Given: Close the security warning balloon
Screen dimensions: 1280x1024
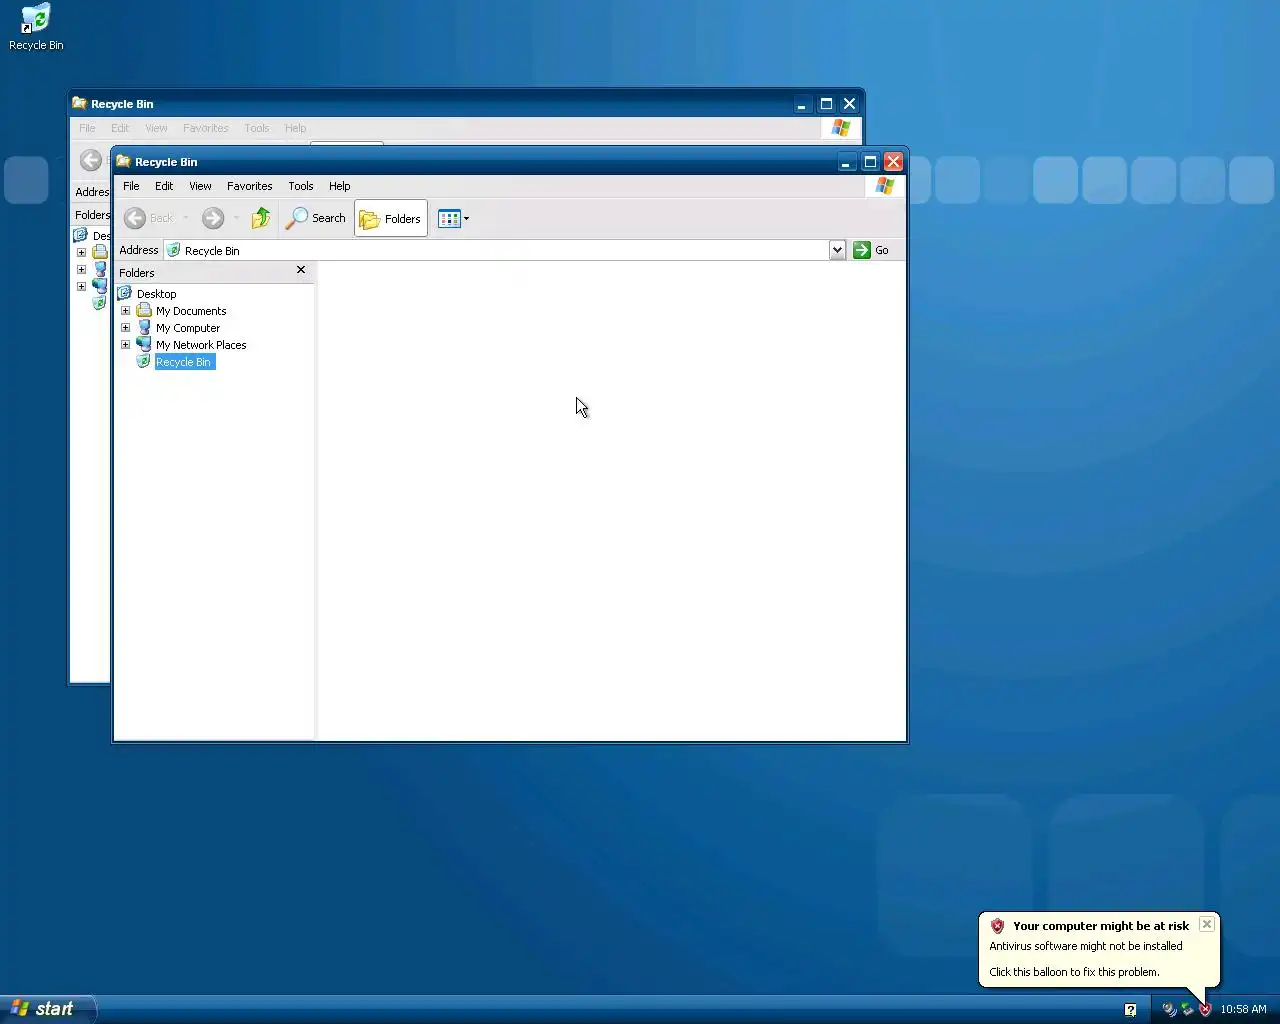Looking at the screenshot, I should click(x=1207, y=924).
